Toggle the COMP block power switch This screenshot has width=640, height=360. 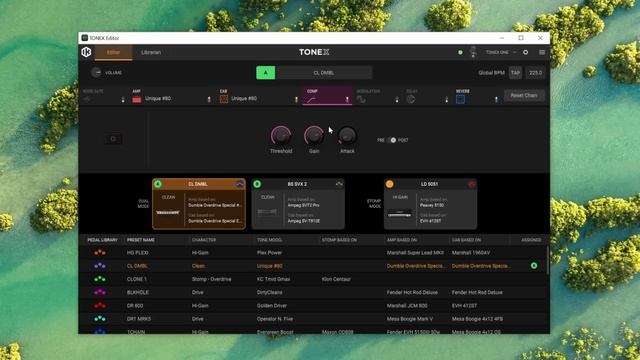(347, 99)
